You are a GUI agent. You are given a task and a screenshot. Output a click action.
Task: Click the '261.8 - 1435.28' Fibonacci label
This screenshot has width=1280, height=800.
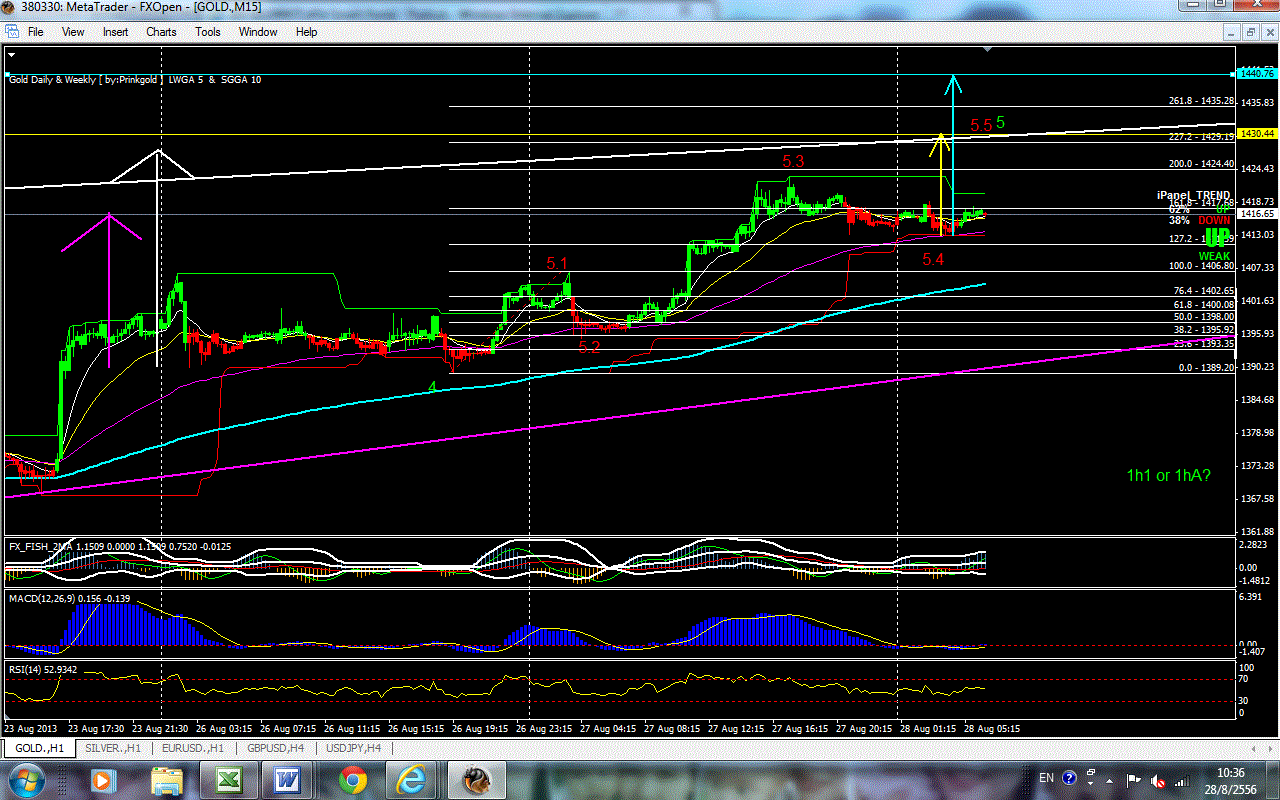1200,101
